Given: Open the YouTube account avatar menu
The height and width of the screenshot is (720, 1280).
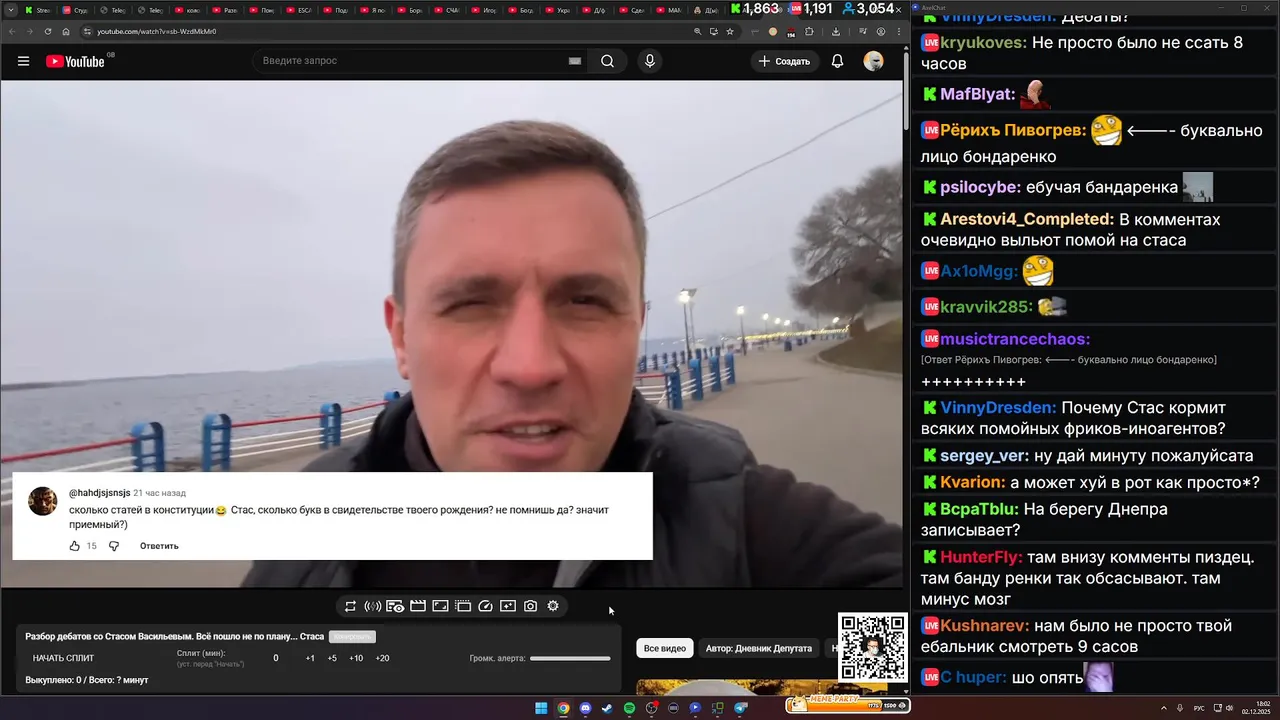Looking at the screenshot, I should pyautogui.click(x=874, y=61).
